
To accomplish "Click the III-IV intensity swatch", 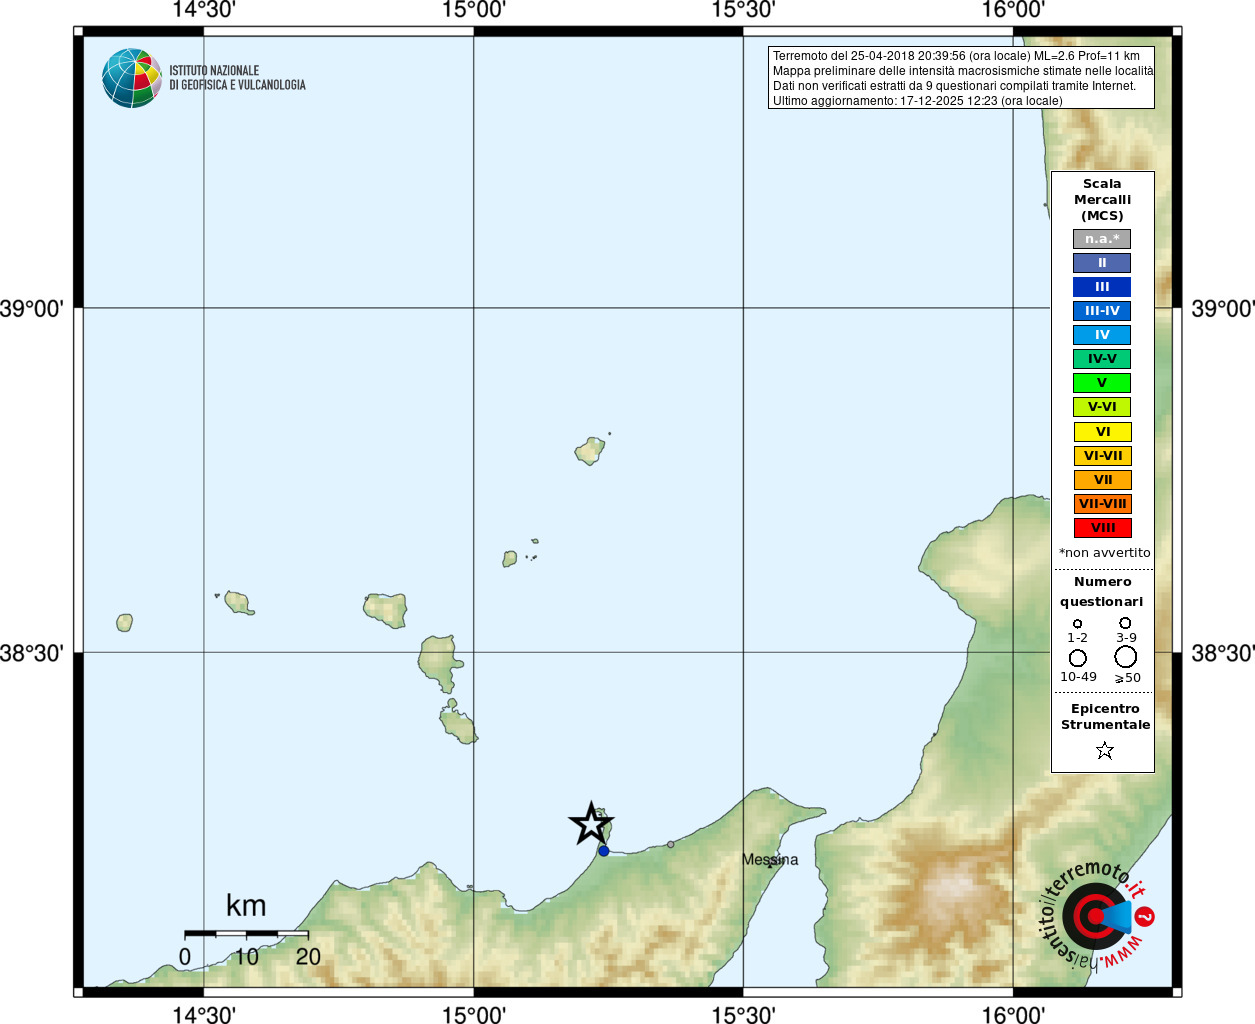I will (x=1102, y=311).
